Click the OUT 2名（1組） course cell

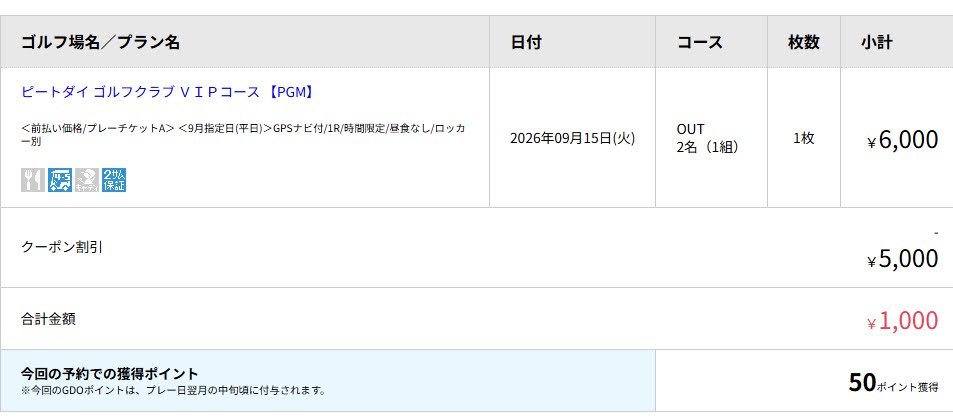point(707,139)
